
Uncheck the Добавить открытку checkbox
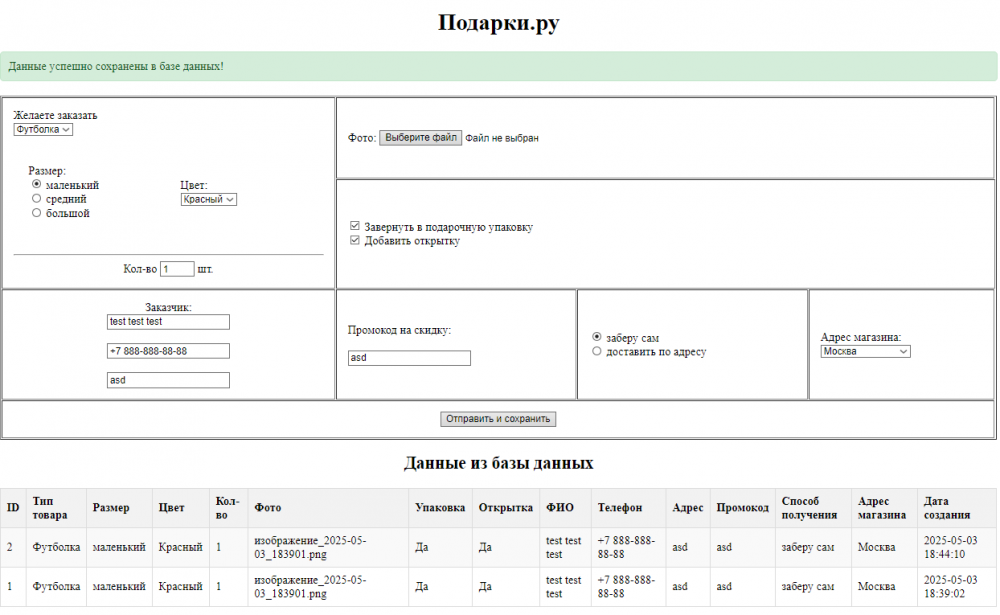[355, 241]
